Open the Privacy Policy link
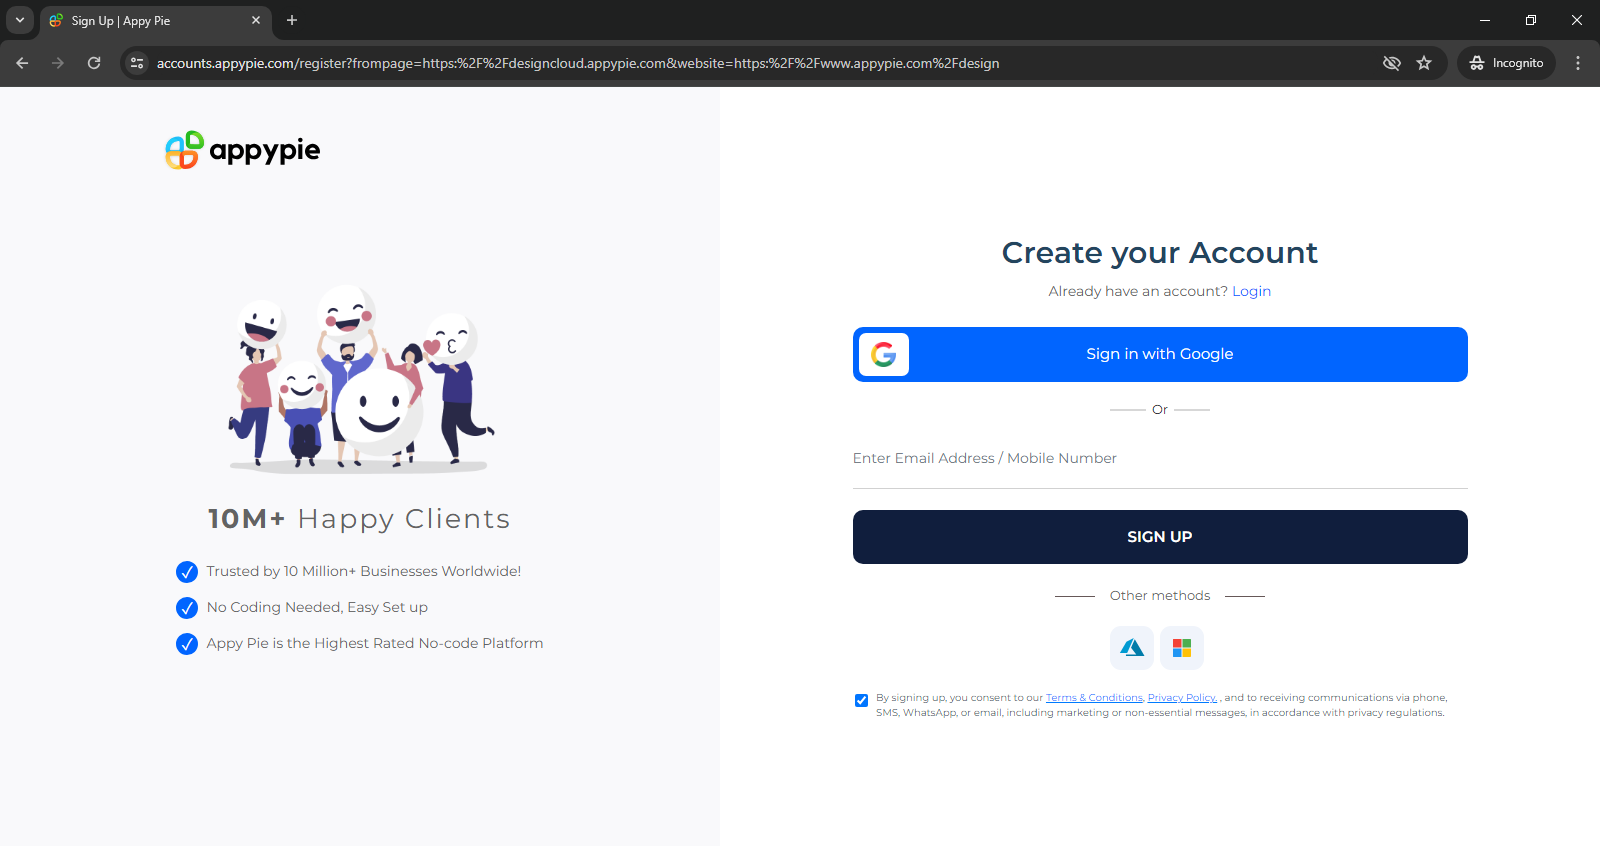 coord(1182,698)
